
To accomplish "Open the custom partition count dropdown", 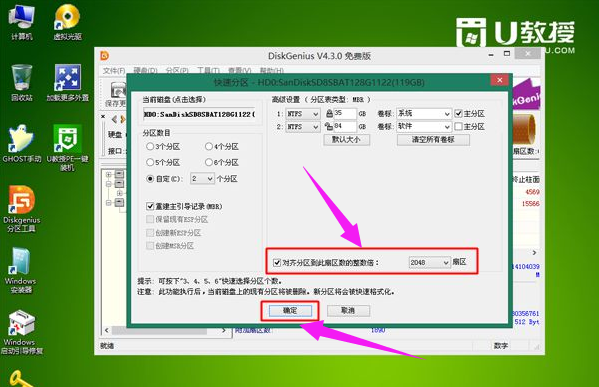I will 202,178.
